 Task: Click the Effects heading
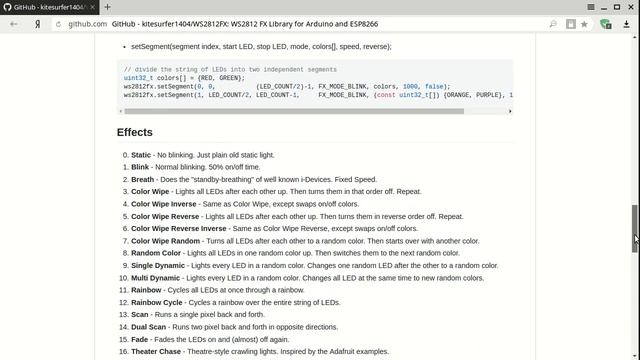point(134,132)
